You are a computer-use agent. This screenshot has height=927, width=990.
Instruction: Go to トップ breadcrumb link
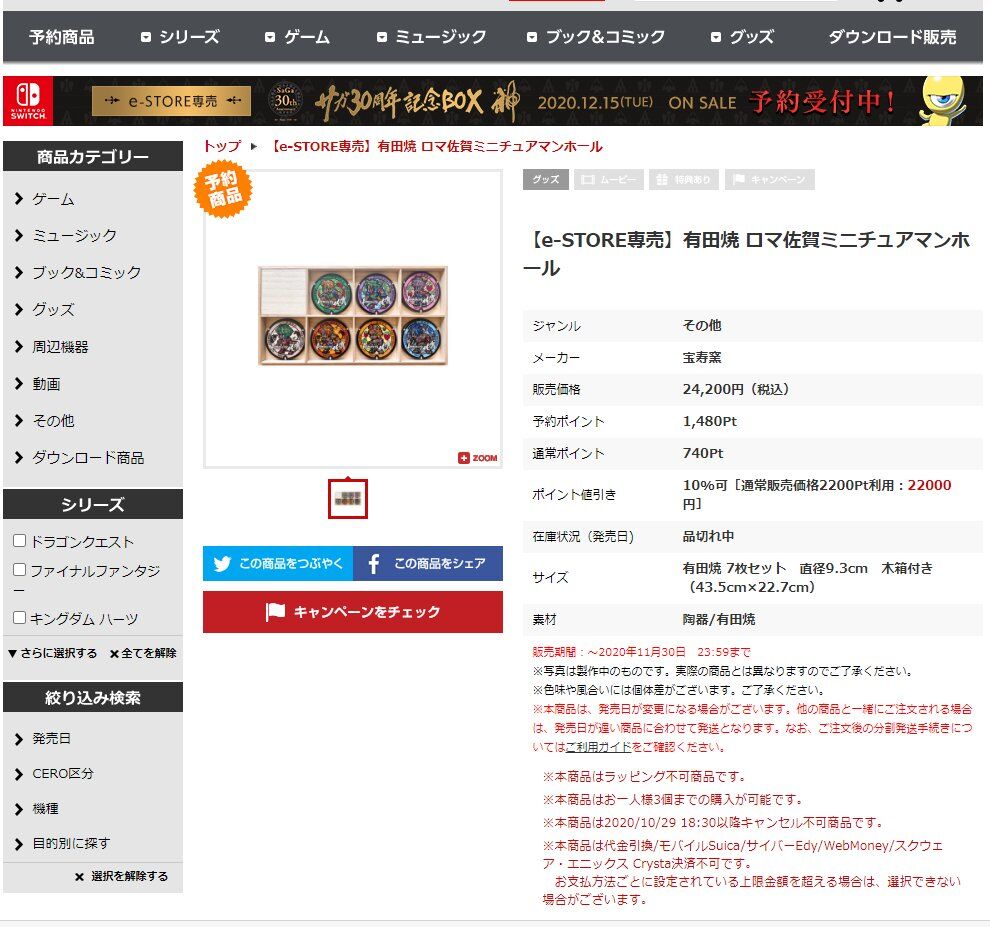pos(222,147)
